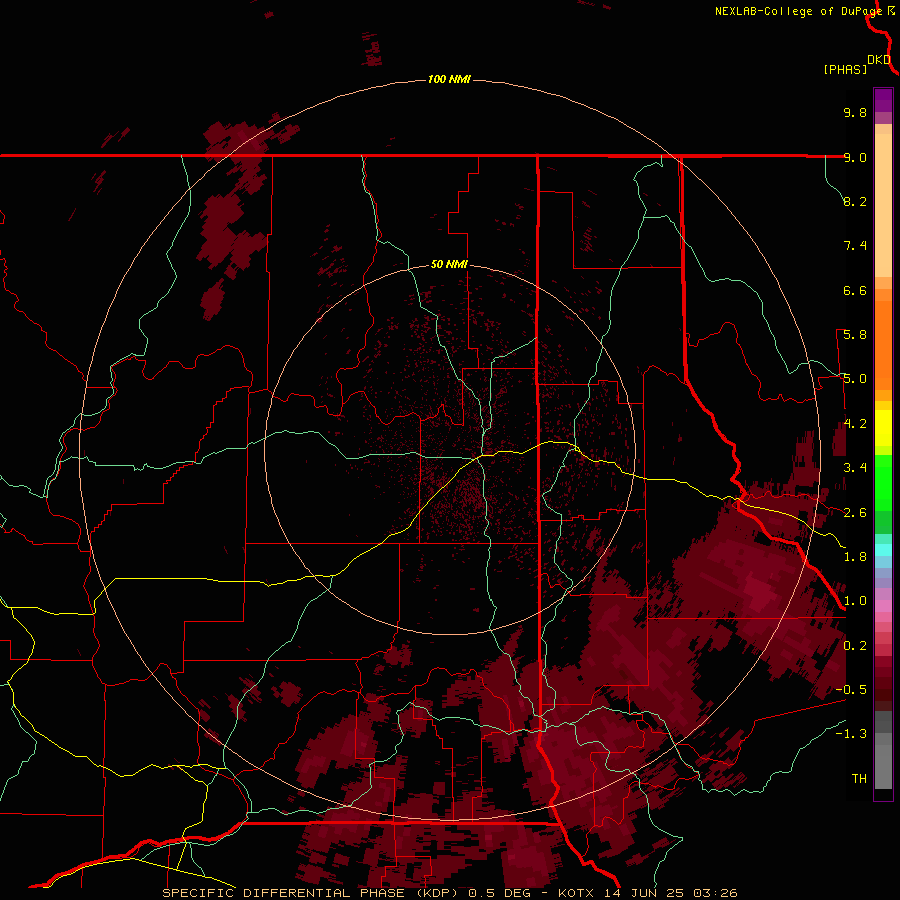Click the 1.0 legend value
Image resolution: width=900 pixels, height=900 pixels.
coord(855,601)
